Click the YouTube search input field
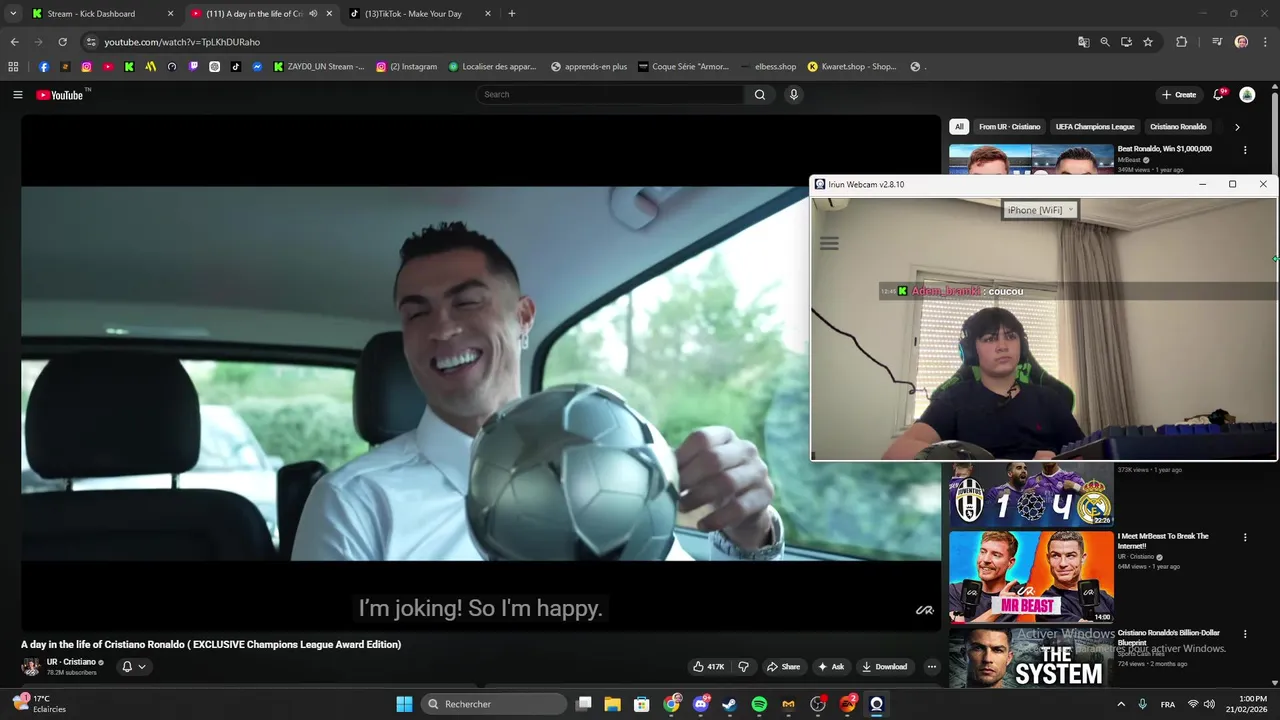The width and height of the screenshot is (1280, 720). pos(610,95)
